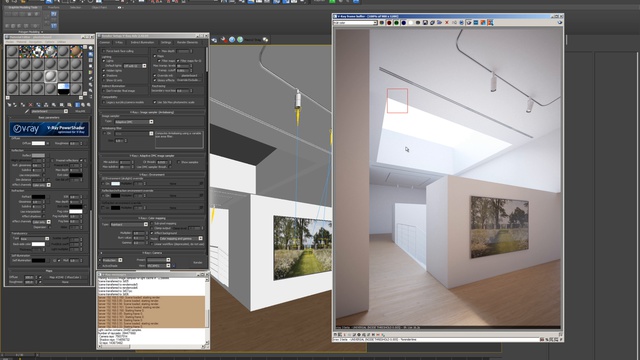Viewport: 640px width, 360px height.
Task: Switch to RGB channel icon in frame buffer
Action: [382, 23]
